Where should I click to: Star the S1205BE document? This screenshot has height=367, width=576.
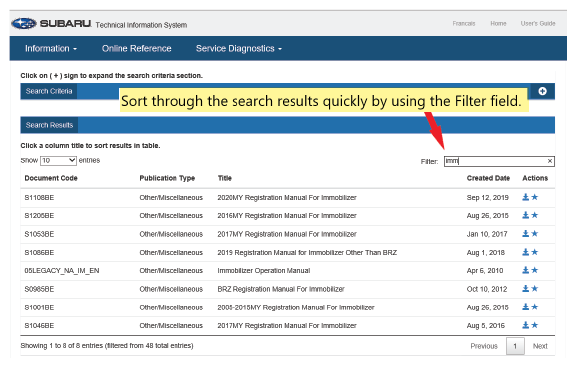[x=535, y=215]
